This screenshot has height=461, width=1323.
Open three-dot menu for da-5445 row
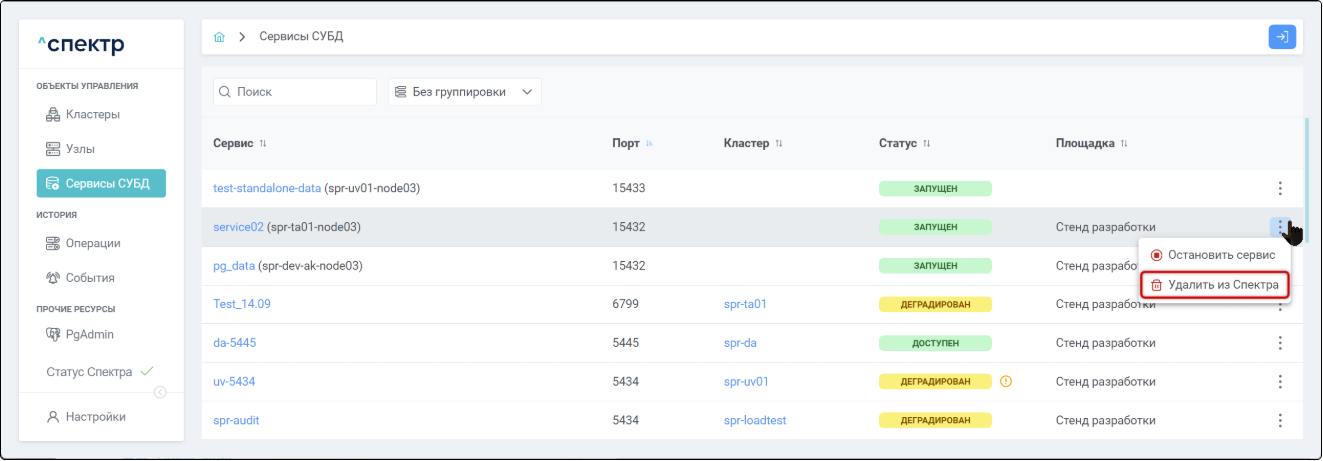coord(1280,343)
